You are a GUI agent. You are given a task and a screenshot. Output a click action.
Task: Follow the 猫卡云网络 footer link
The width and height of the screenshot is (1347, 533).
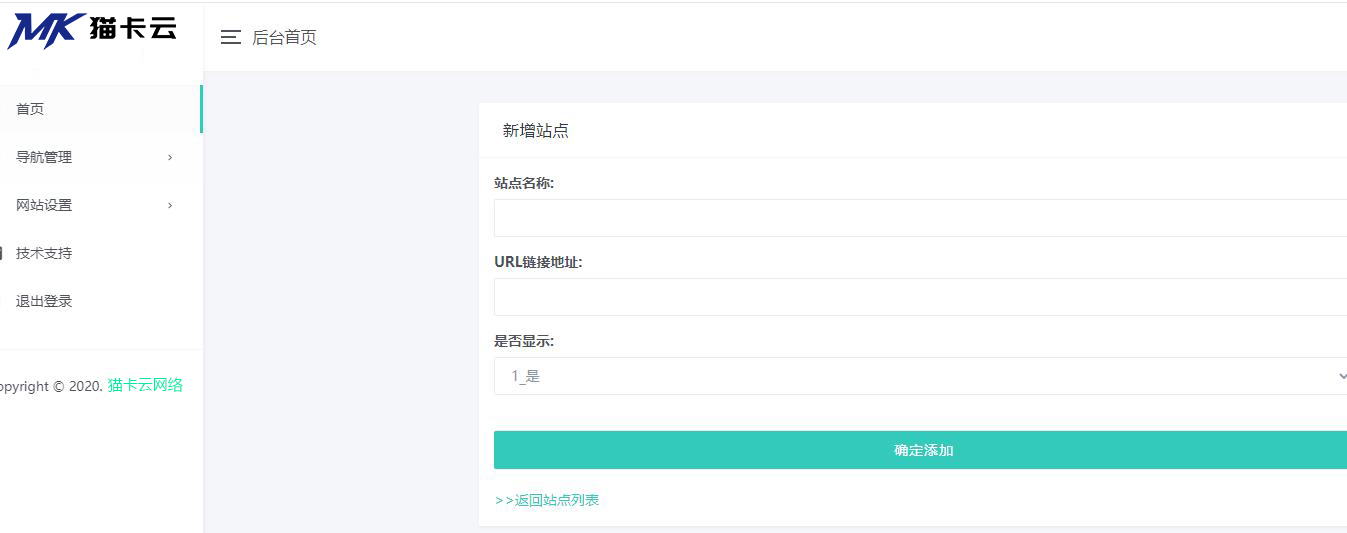point(145,385)
